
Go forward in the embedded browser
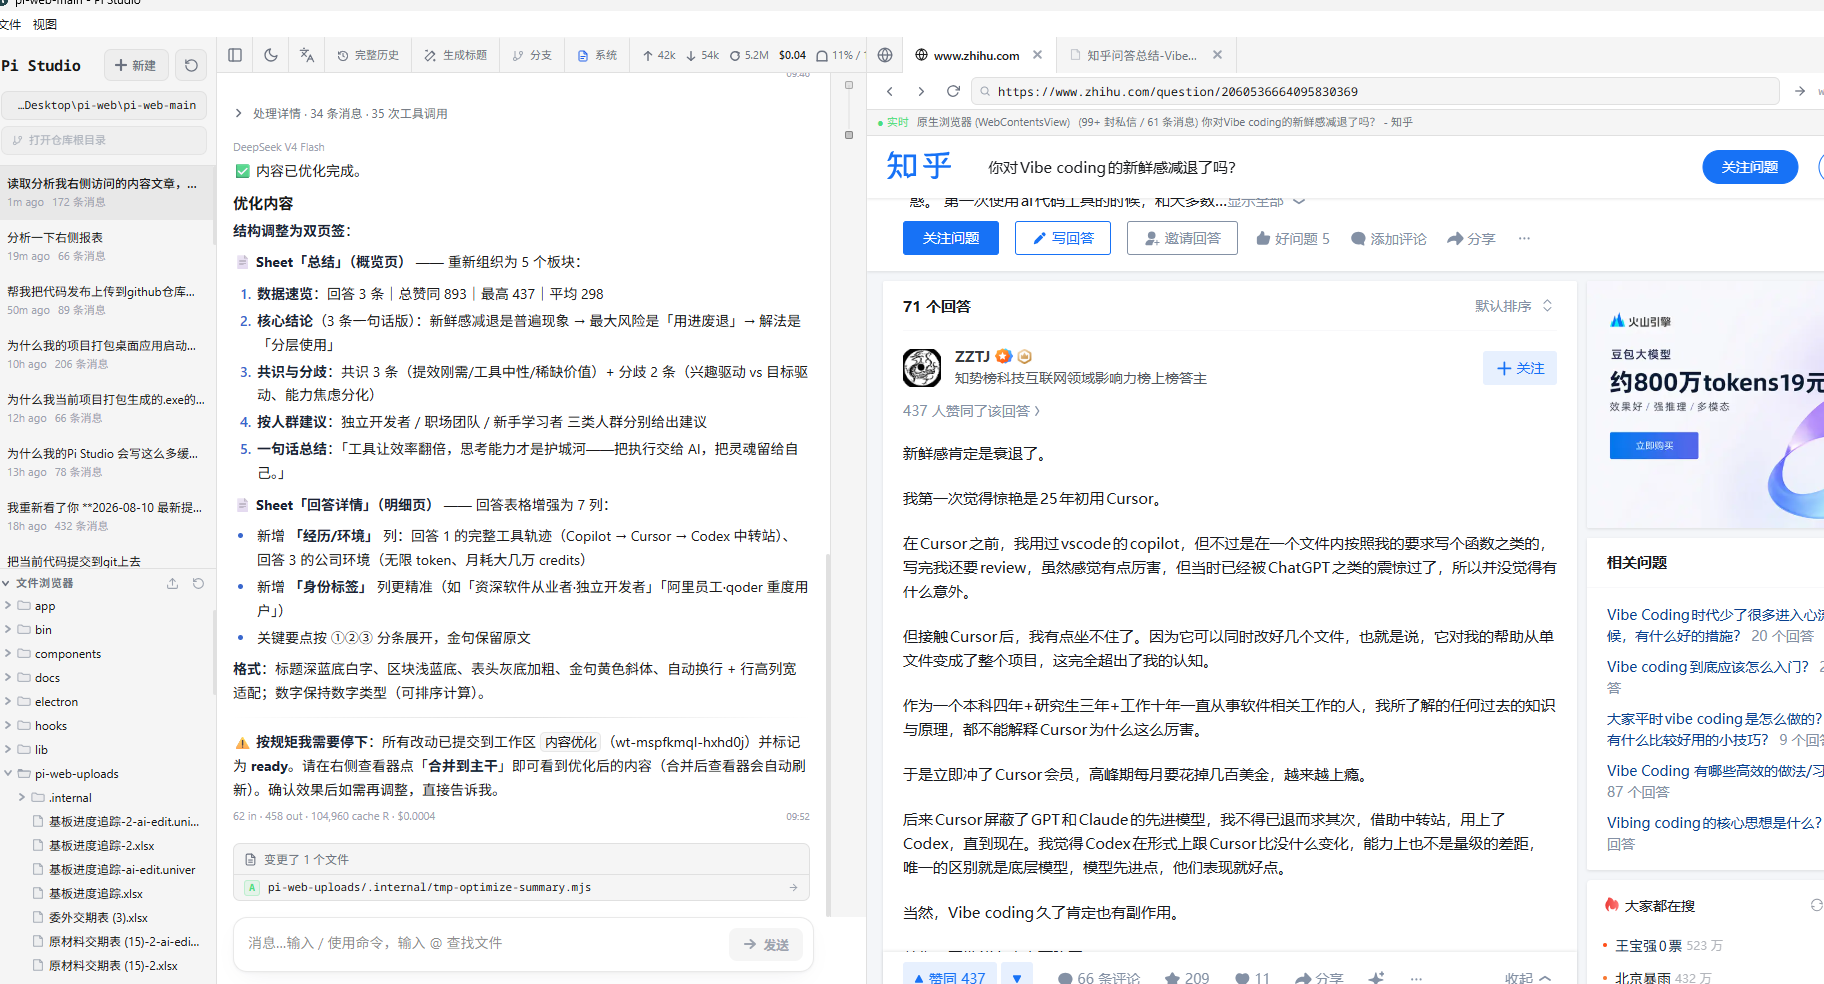coord(921,91)
